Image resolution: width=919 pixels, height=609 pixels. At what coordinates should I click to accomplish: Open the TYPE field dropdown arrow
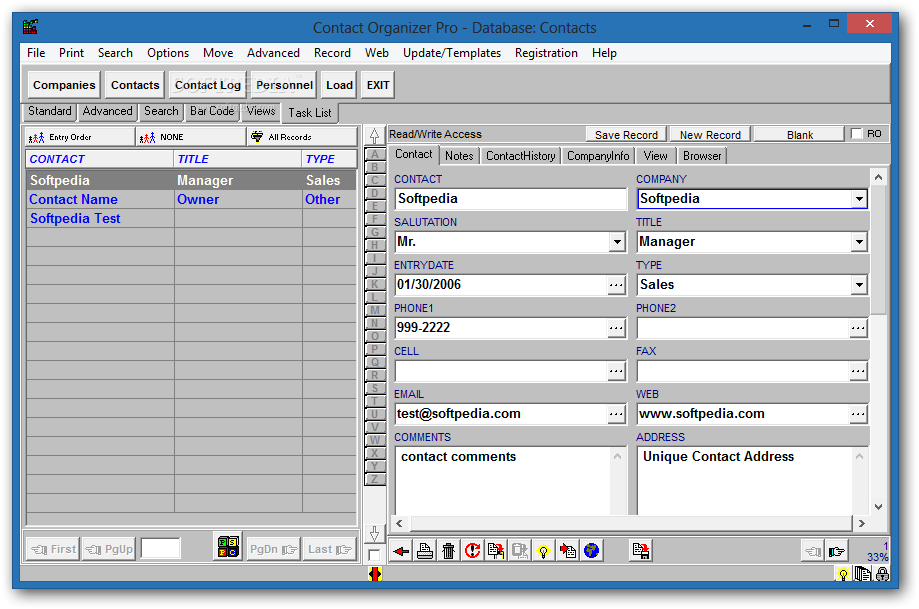859,285
